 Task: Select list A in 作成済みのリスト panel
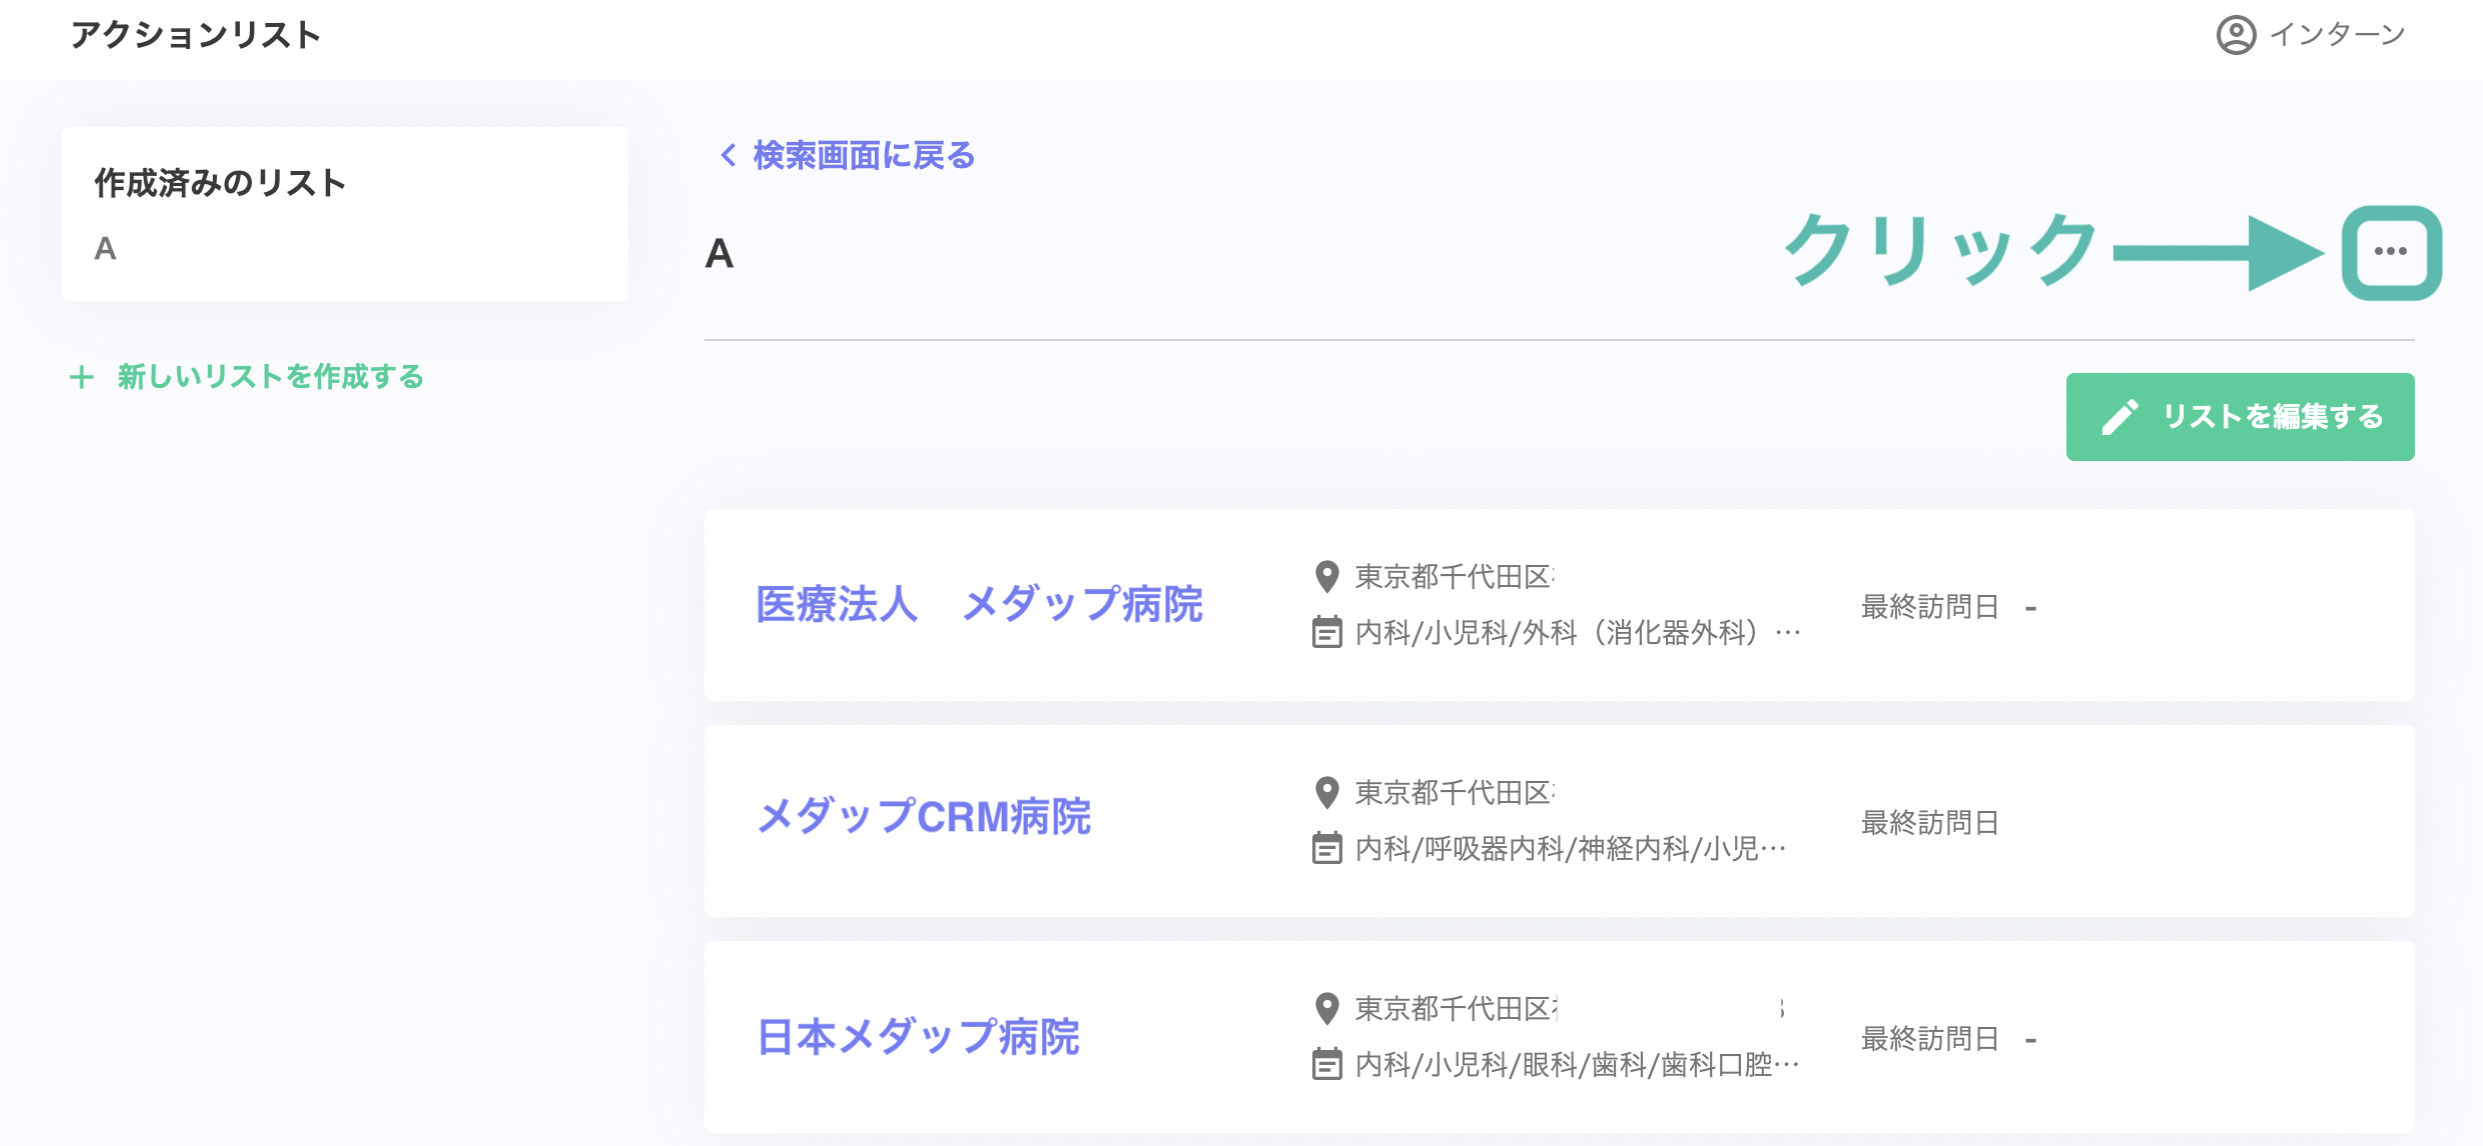[105, 249]
